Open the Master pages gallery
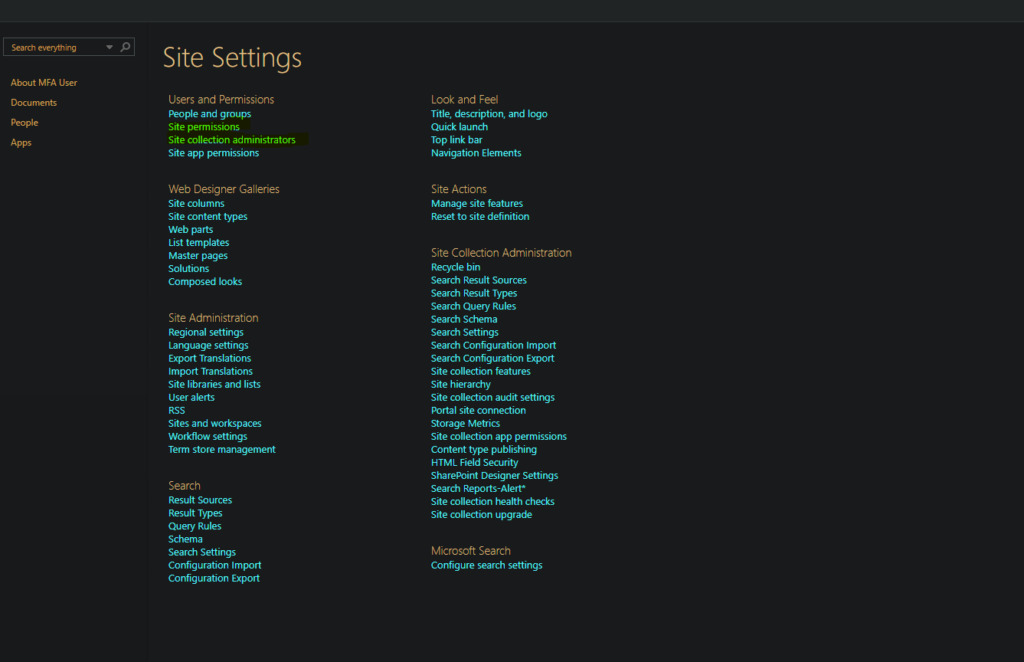 point(198,255)
